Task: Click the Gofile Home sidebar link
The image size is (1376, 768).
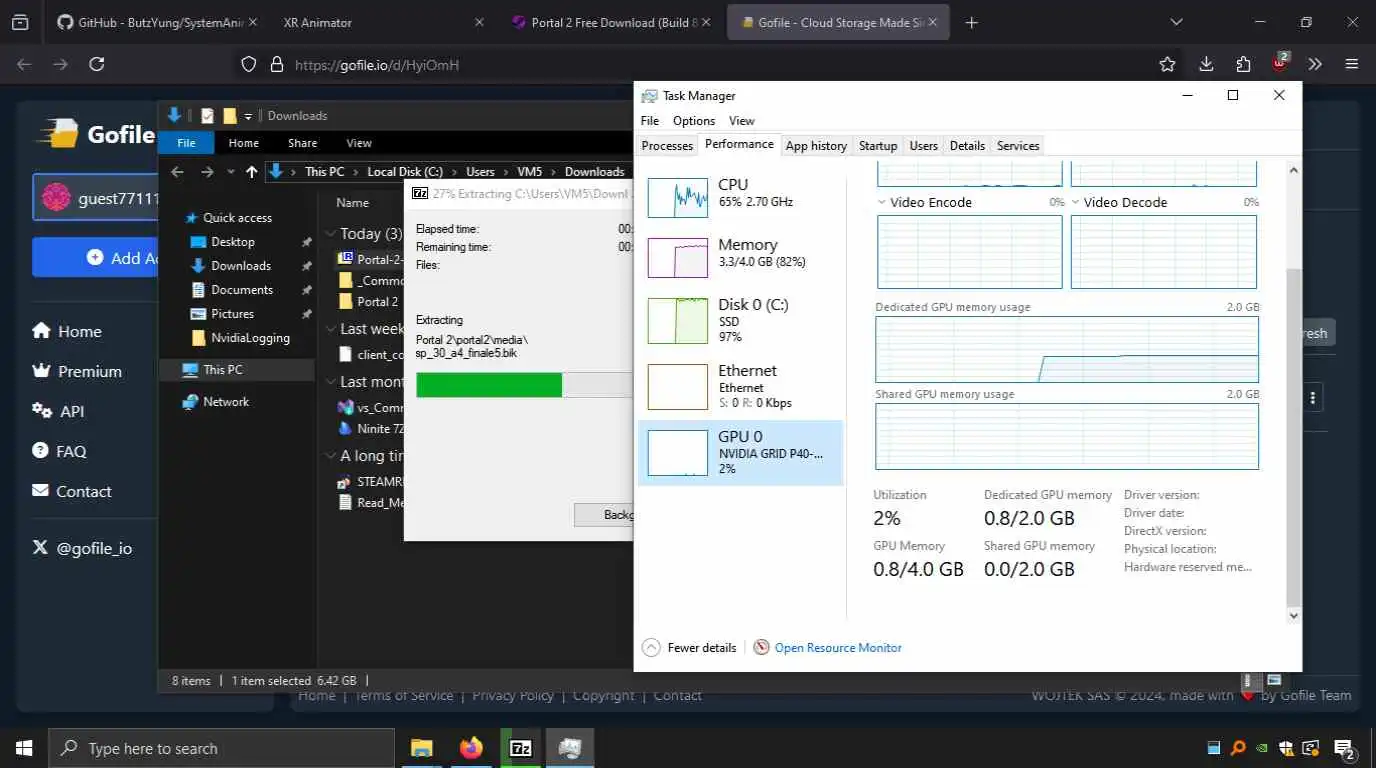Action: 67,331
